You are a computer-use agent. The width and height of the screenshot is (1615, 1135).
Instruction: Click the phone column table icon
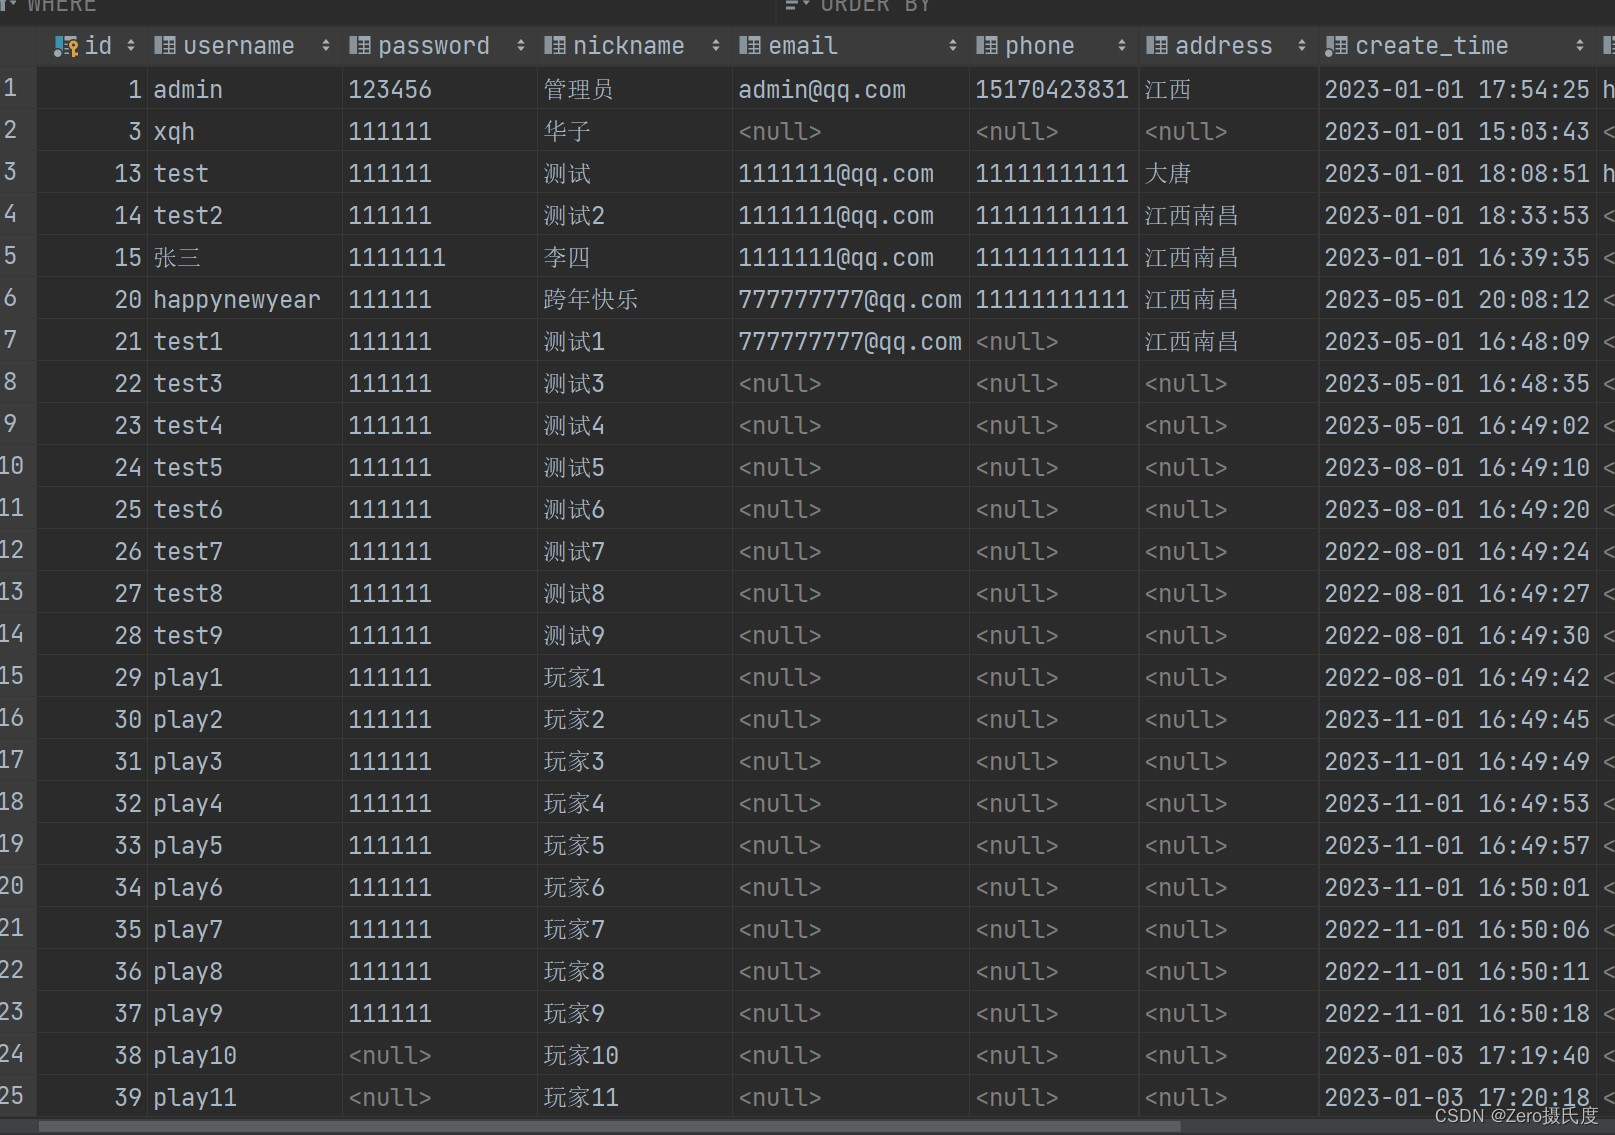[x=986, y=46]
